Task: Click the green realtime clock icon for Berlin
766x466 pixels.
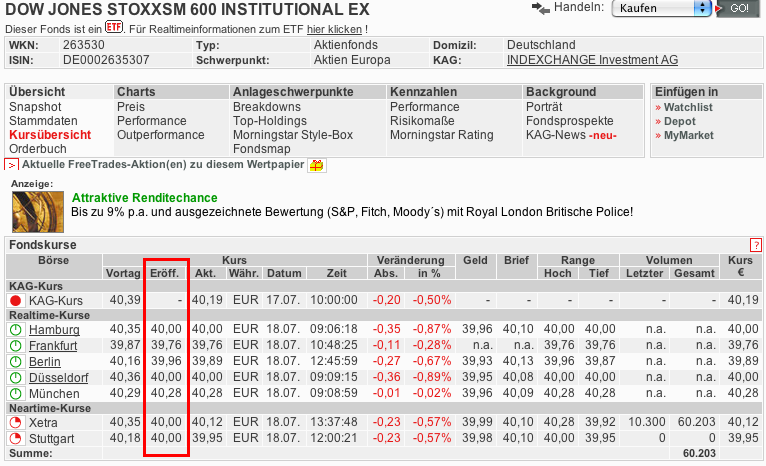Action: tap(16, 362)
